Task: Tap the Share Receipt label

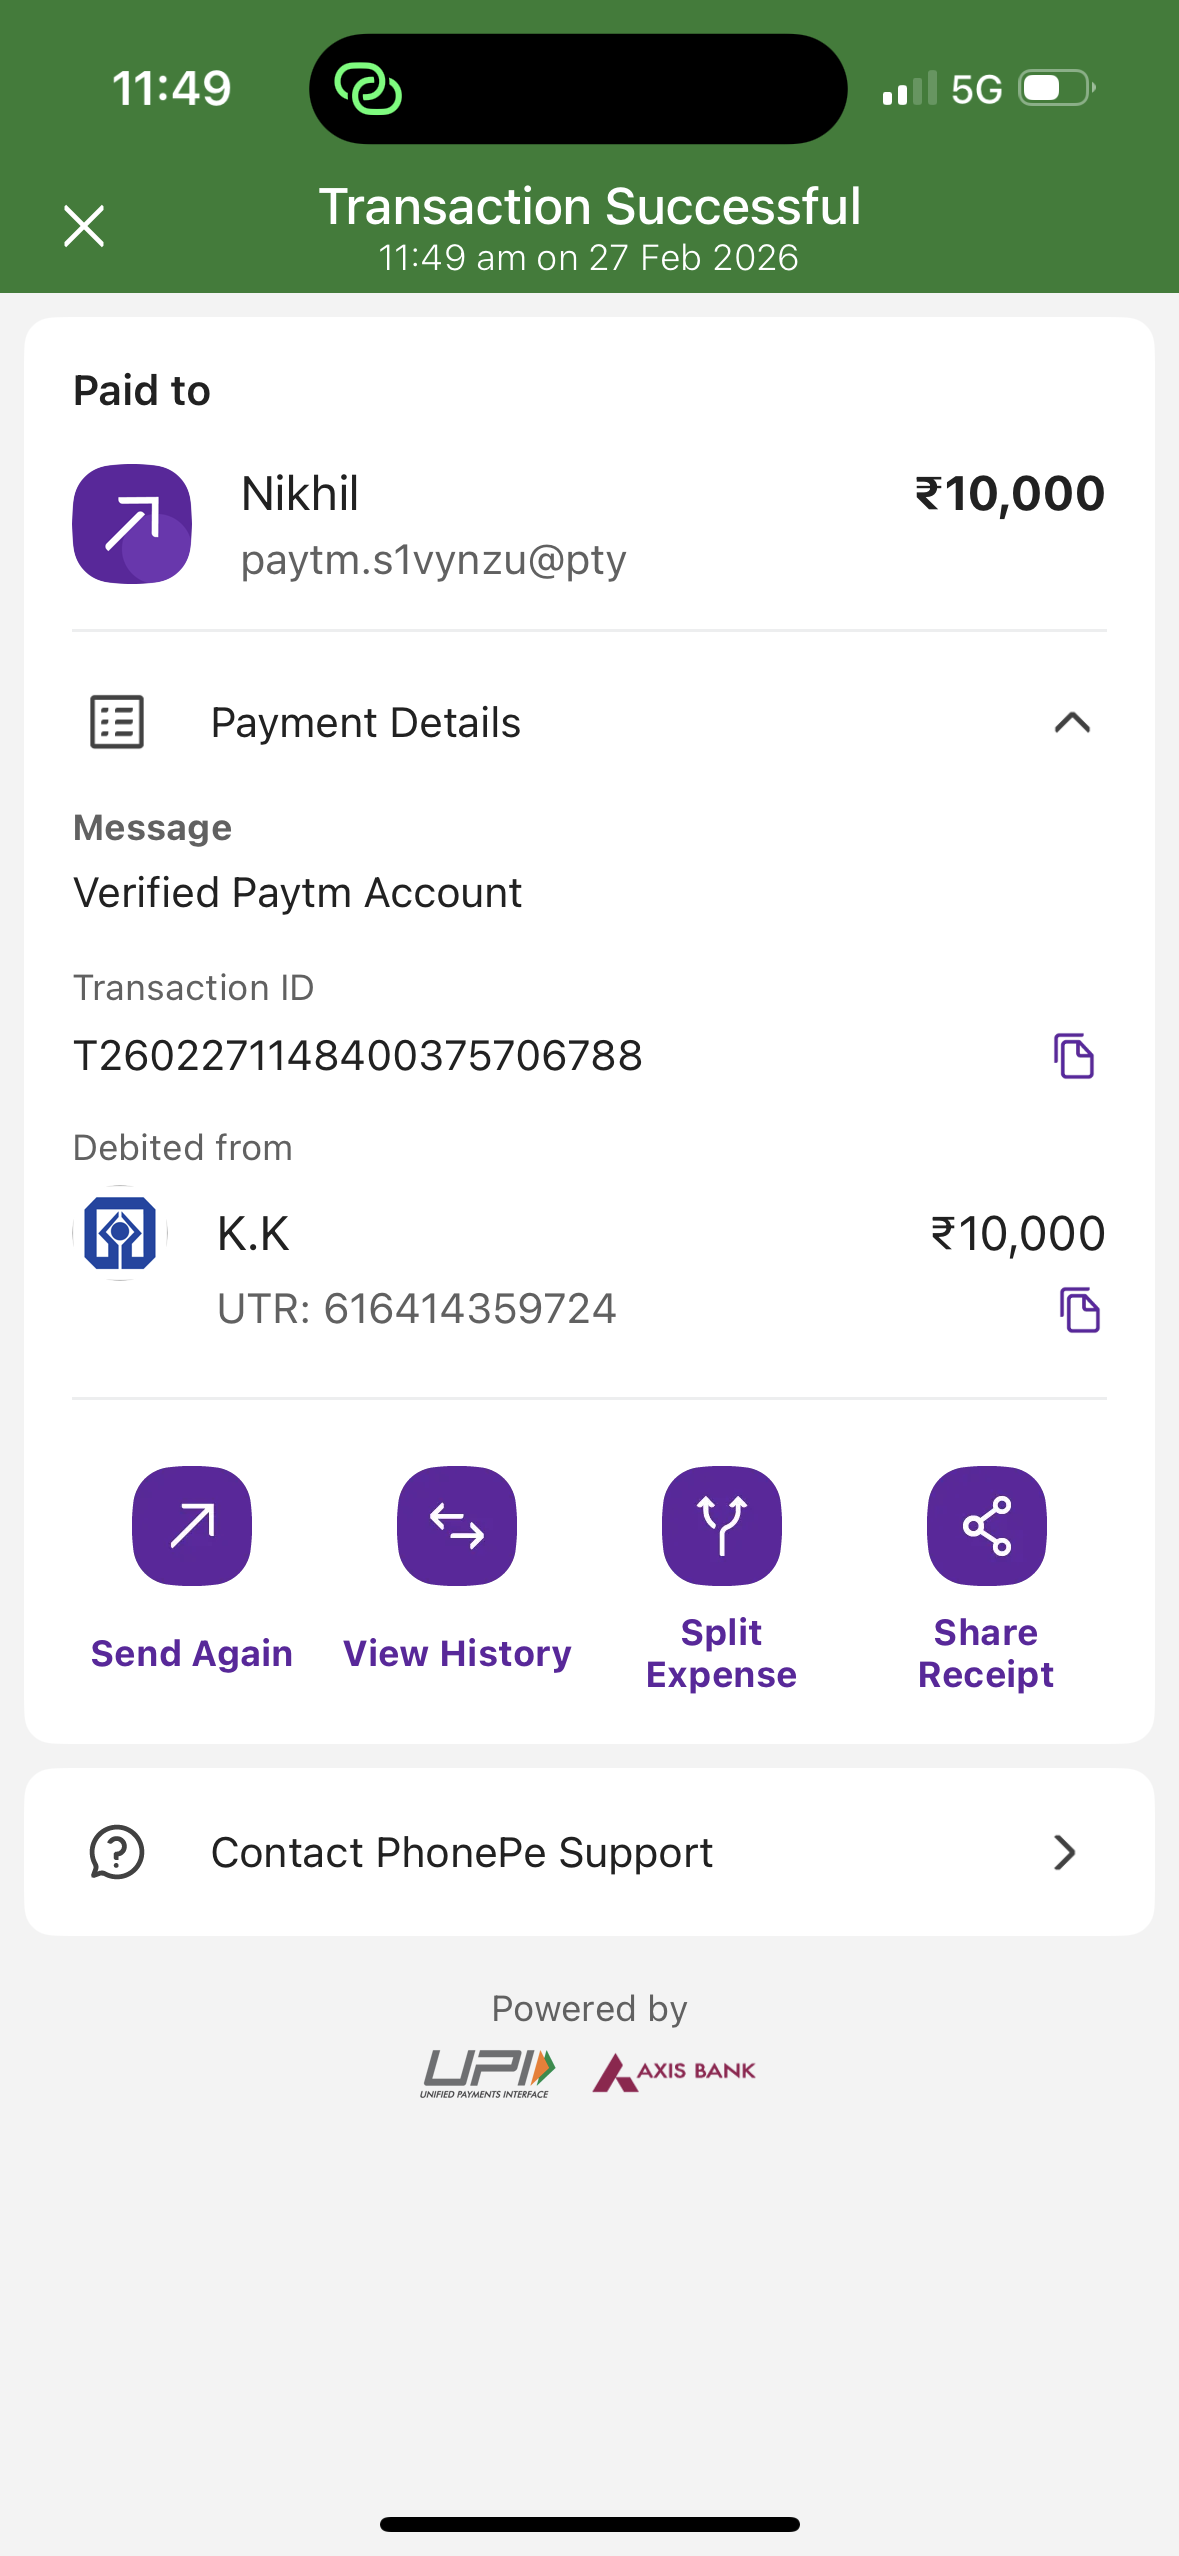Action: (x=986, y=1654)
